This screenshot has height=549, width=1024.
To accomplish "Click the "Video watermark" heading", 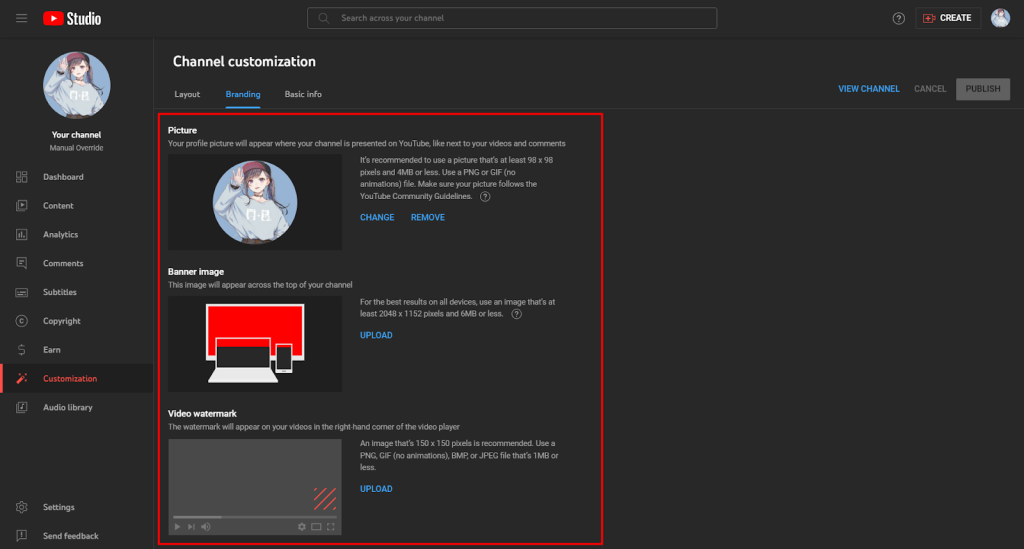I will coord(202,414).
